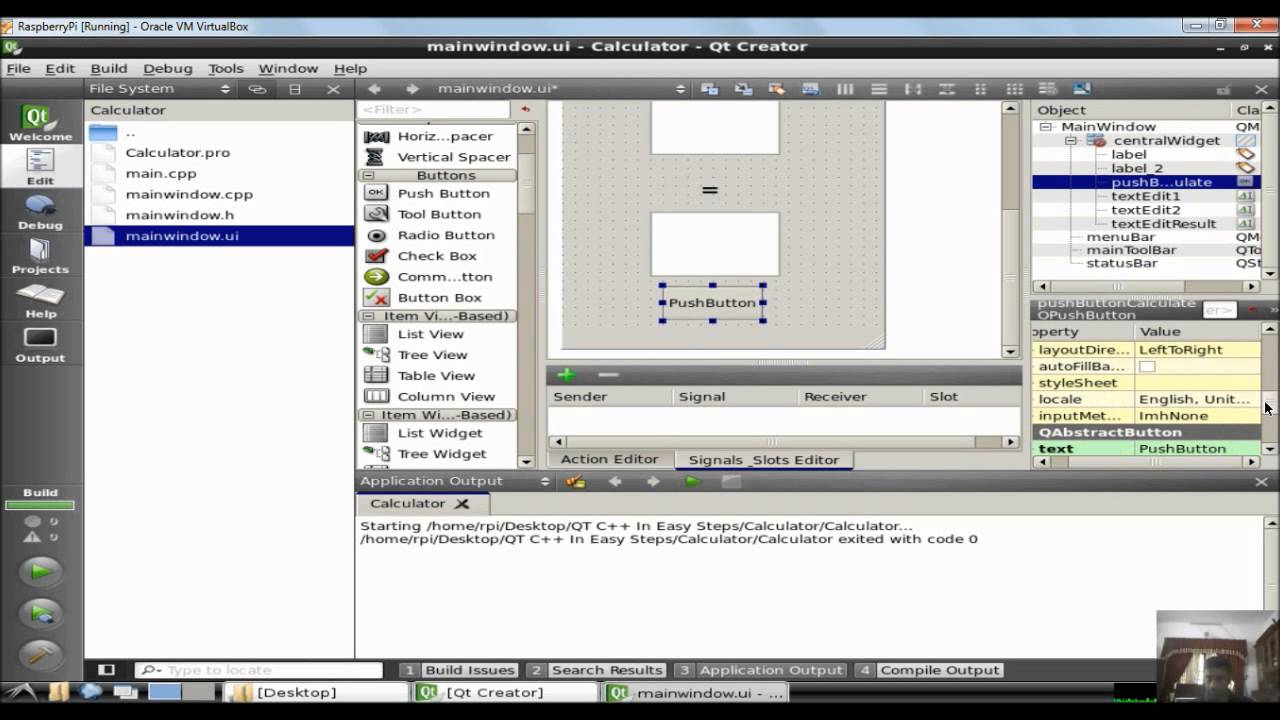
Task: Run the project with green play button
Action: click(x=41, y=571)
